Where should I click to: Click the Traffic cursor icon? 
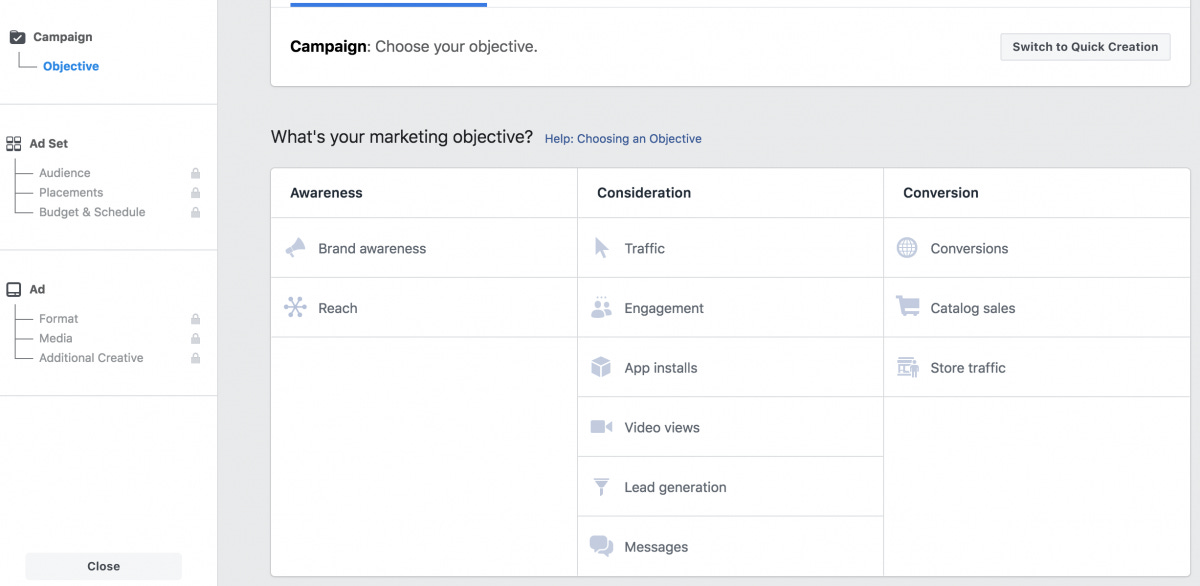(x=601, y=248)
